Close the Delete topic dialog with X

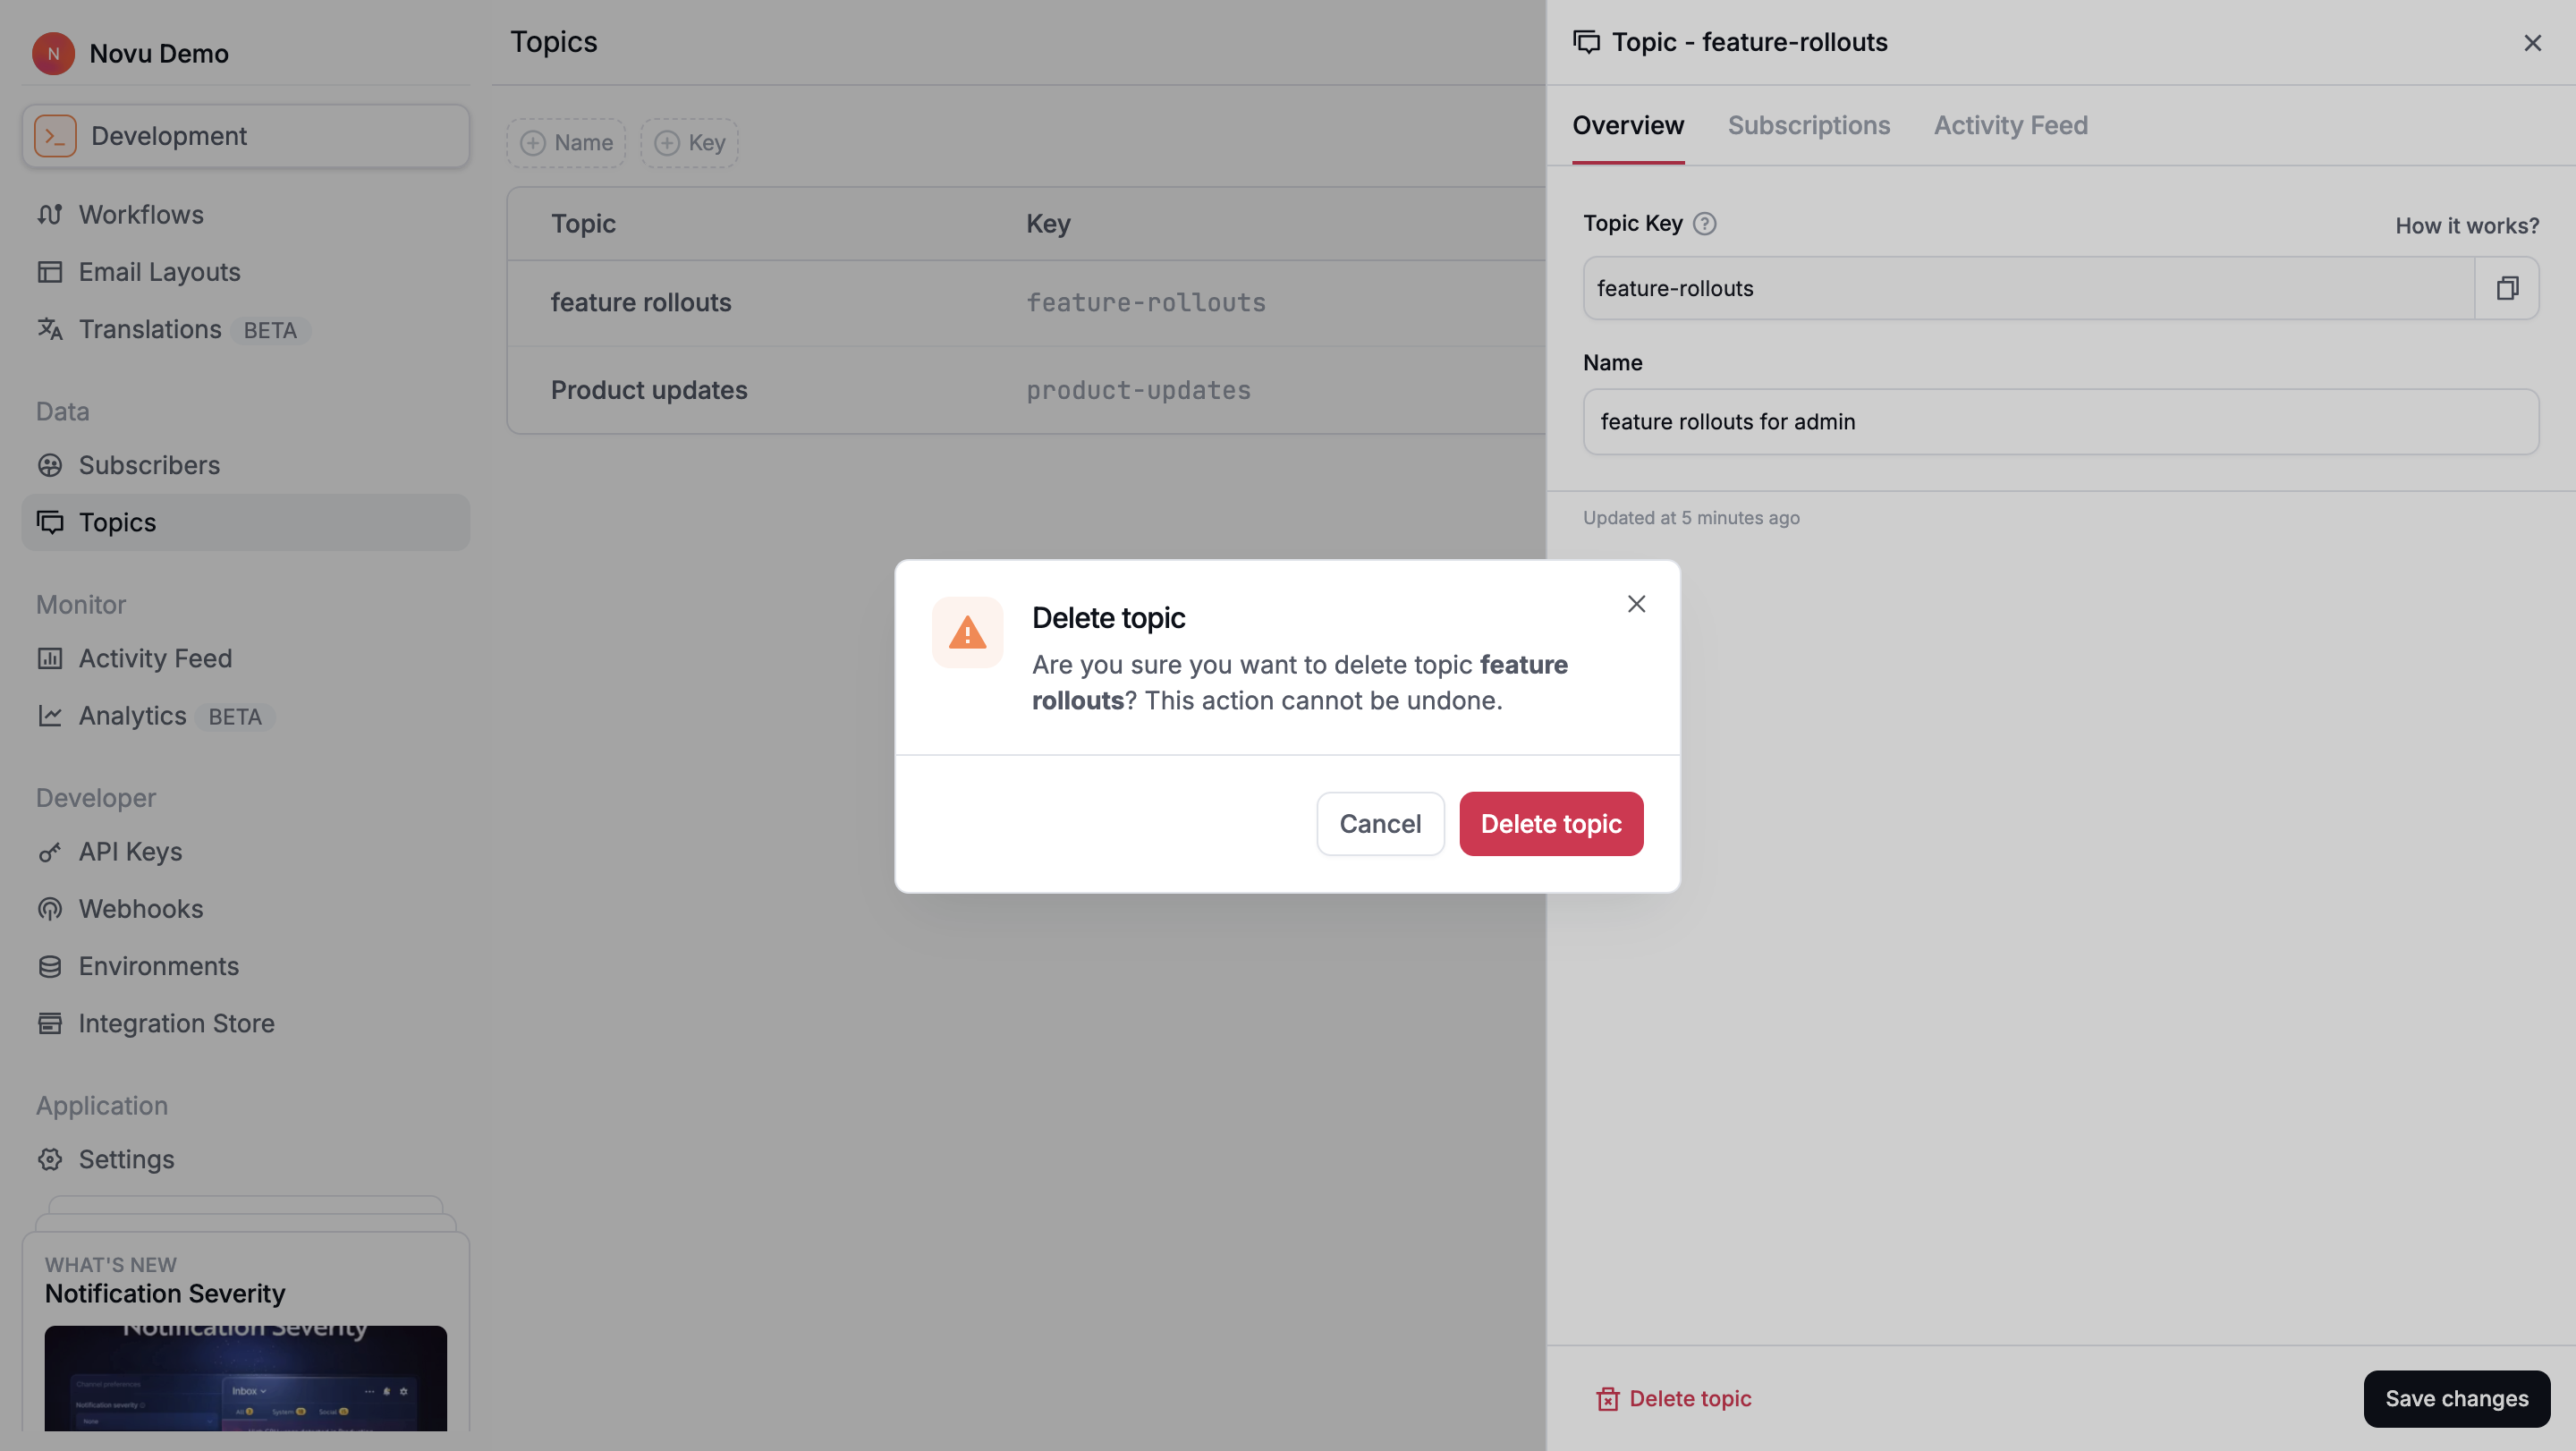1636,604
